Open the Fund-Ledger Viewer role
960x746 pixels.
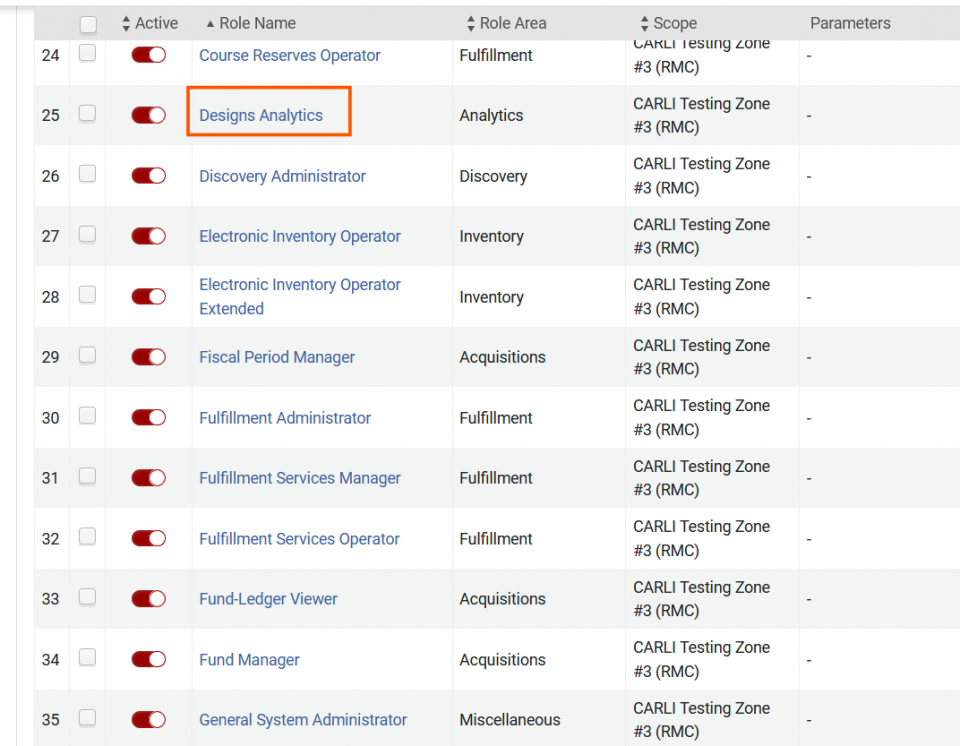point(268,598)
